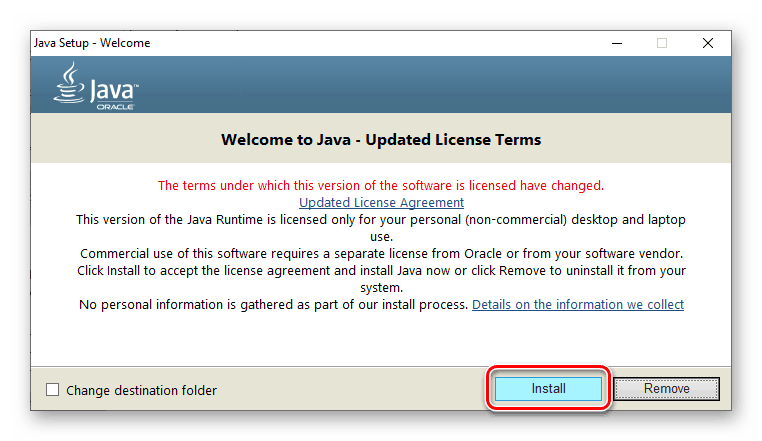The width and height of the screenshot is (762, 441).
Task: Click the Remove button
Action: point(666,388)
